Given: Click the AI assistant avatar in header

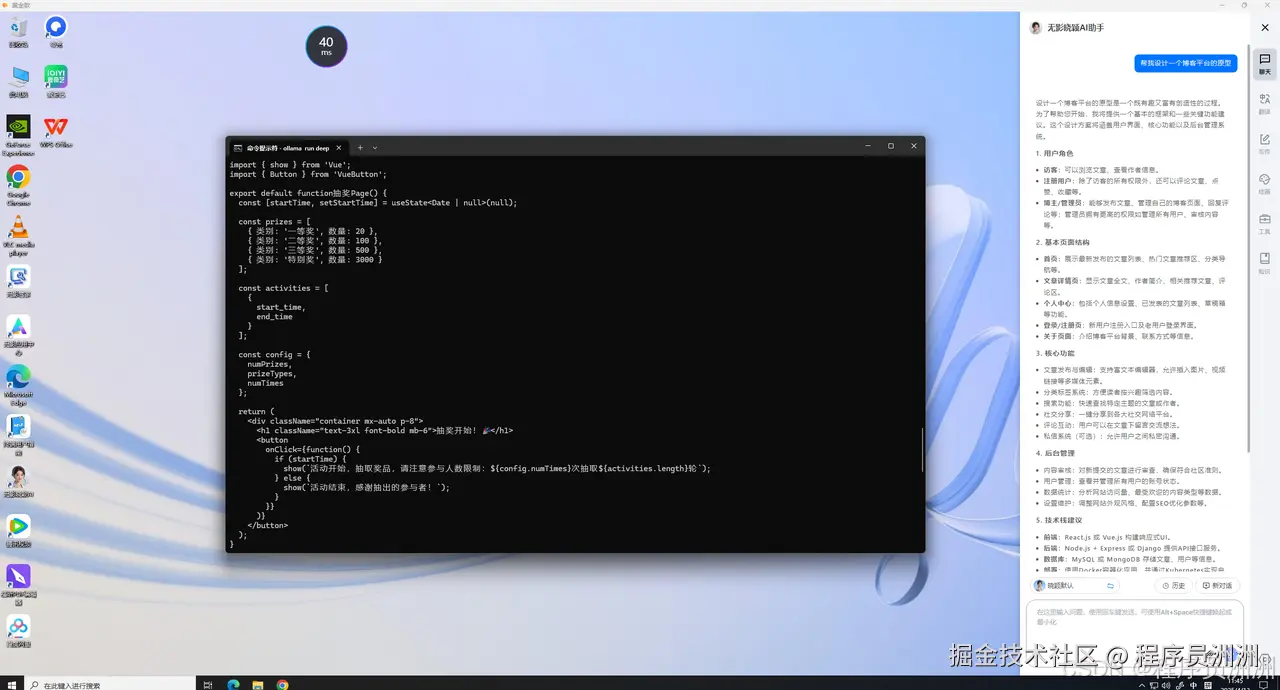Looking at the screenshot, I should tap(1036, 28).
